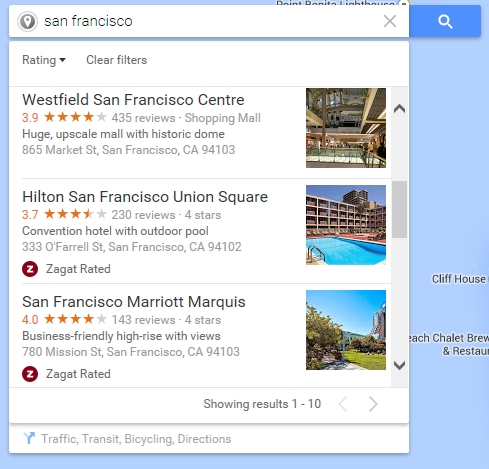Go to next page of results
Screen dimensions: 489x469
click(373, 404)
